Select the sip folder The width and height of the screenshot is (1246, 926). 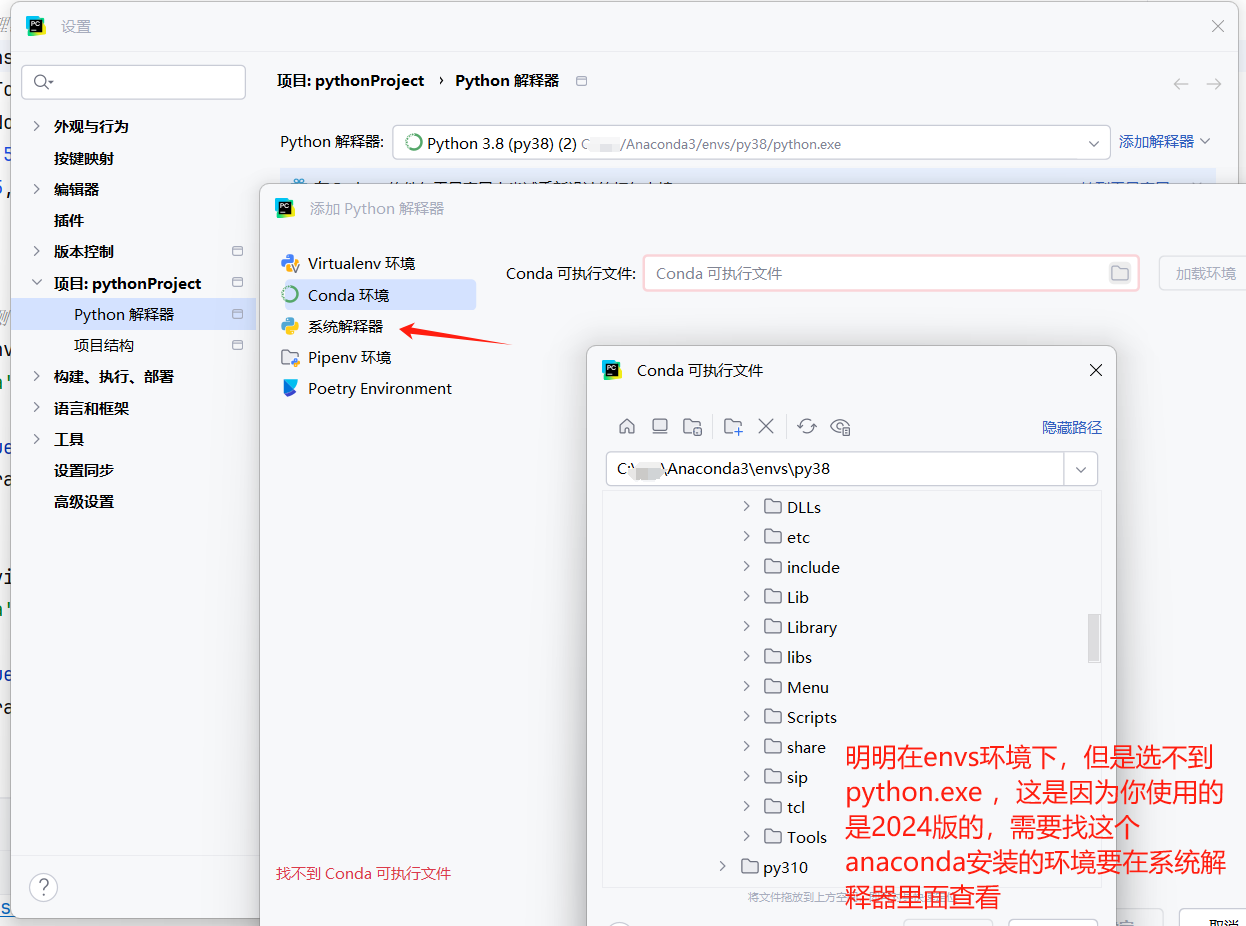[x=786, y=777]
